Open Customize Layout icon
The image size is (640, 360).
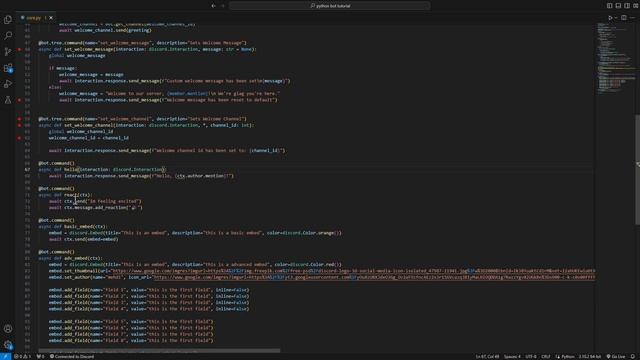pos(636,6)
